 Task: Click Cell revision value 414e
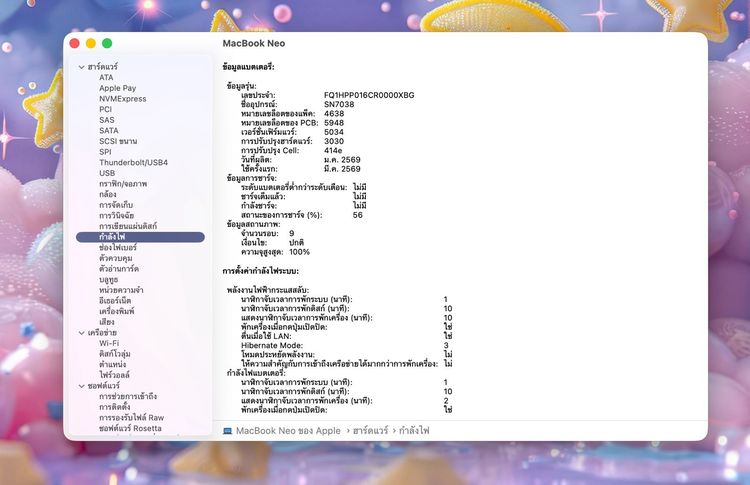point(333,150)
